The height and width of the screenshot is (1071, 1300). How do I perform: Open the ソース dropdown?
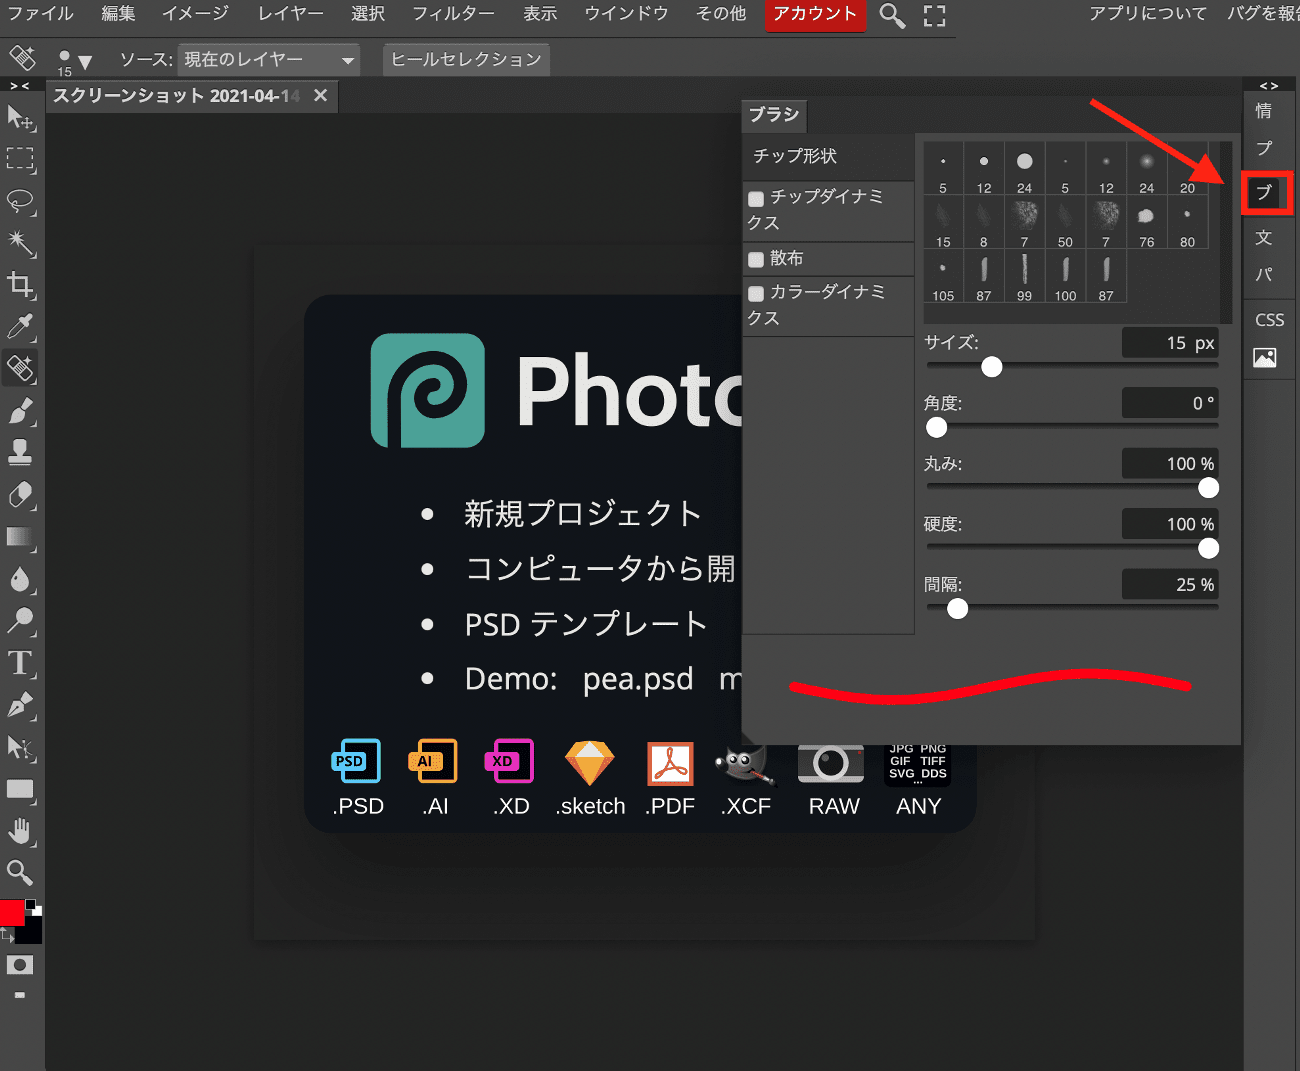268,60
